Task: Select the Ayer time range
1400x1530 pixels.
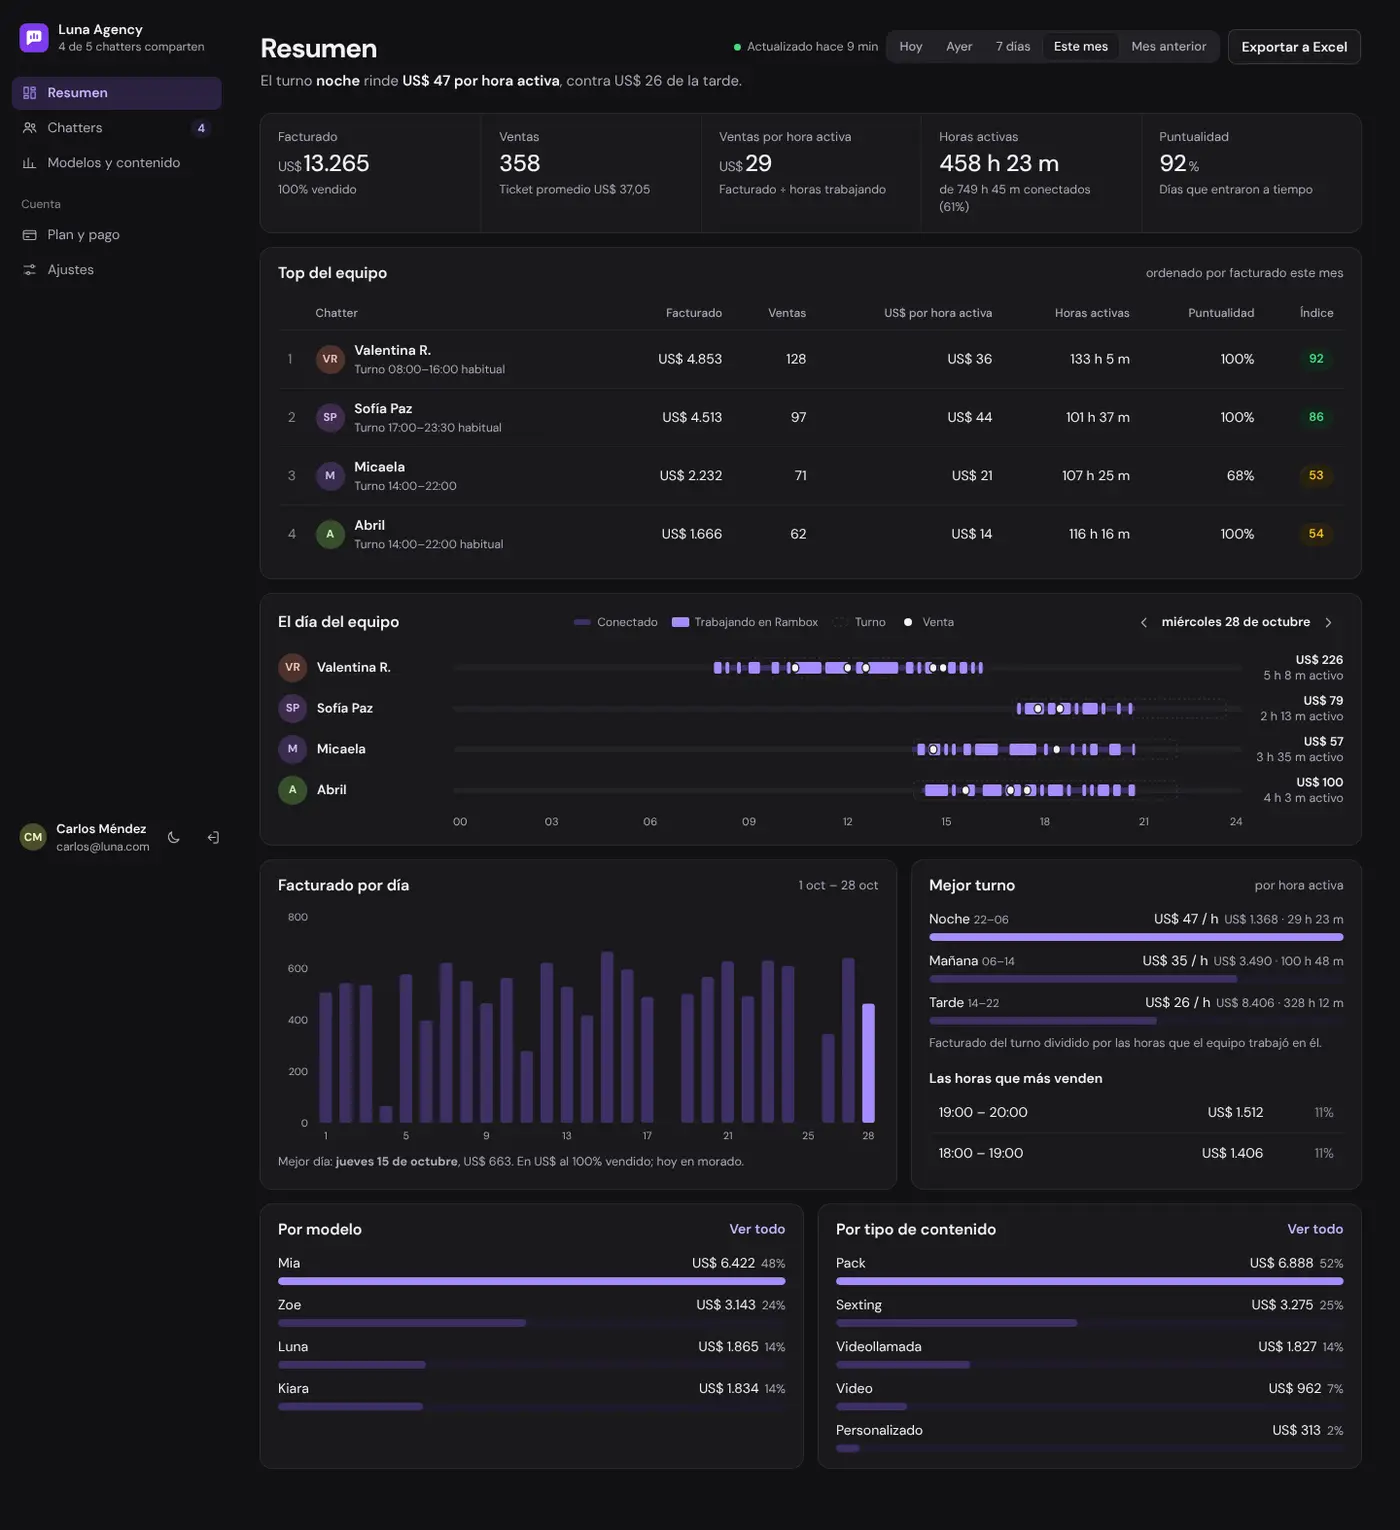Action: 959,47
